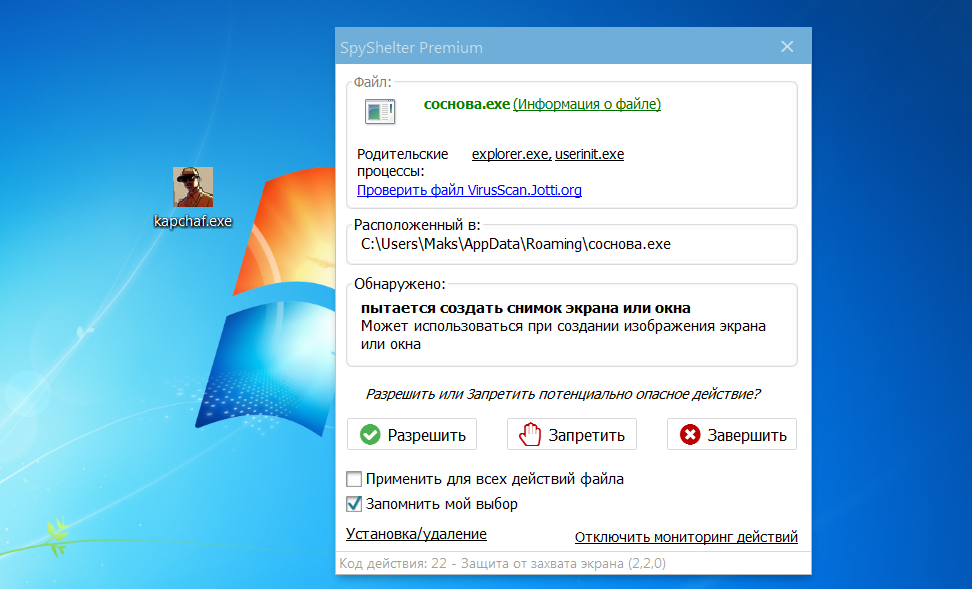Terminate the process with Завершить button
This screenshot has height=589, width=972.
(x=731, y=435)
